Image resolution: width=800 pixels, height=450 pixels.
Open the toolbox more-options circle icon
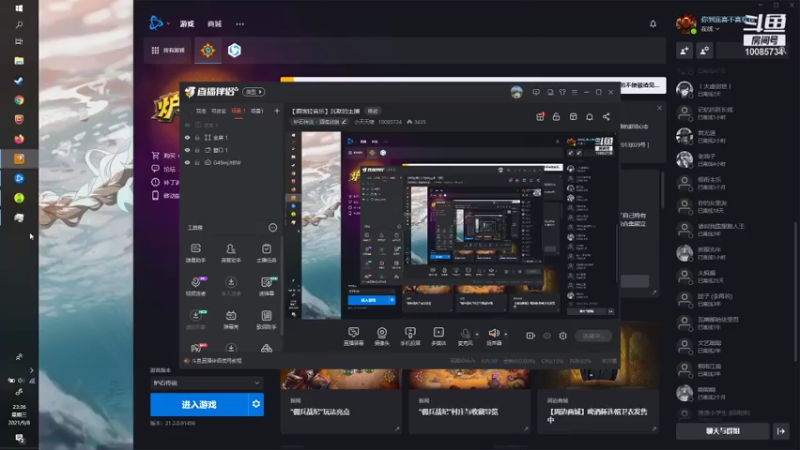(273, 228)
